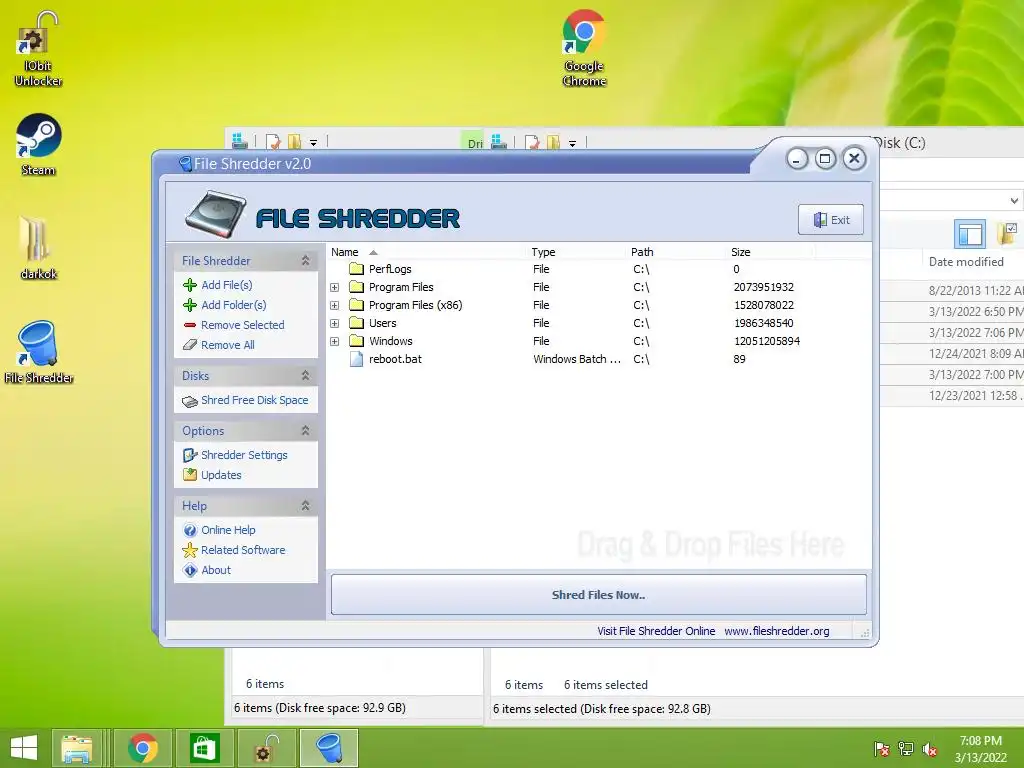Click the green plus Add Folder(s) icon
Viewport: 1024px width, 768px height.
(189, 305)
